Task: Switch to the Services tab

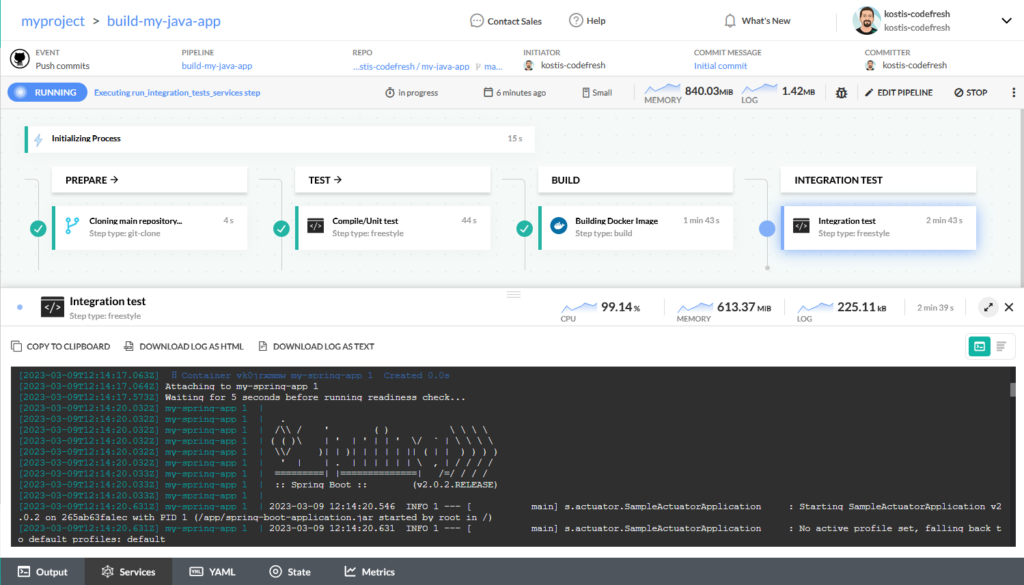Action: point(129,572)
